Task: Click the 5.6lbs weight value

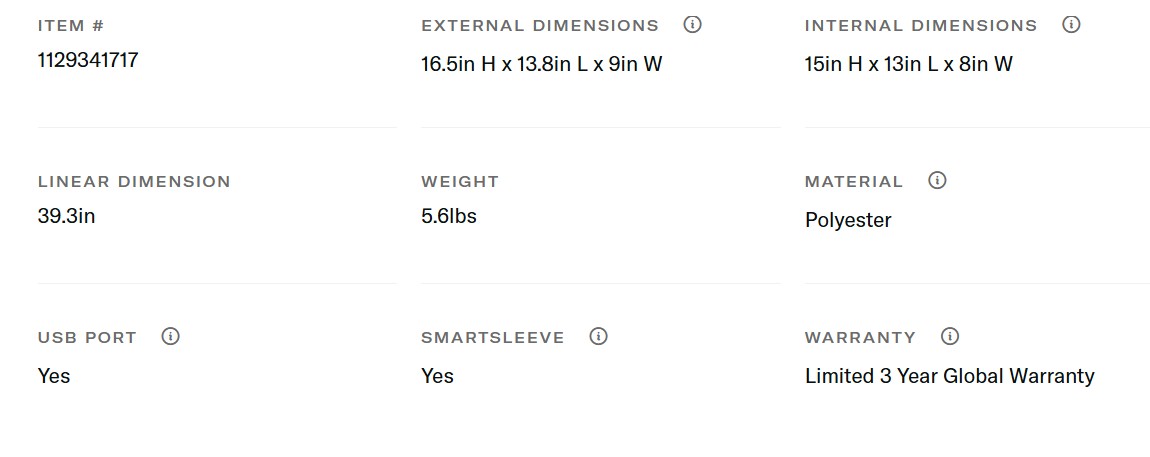Action: click(449, 216)
